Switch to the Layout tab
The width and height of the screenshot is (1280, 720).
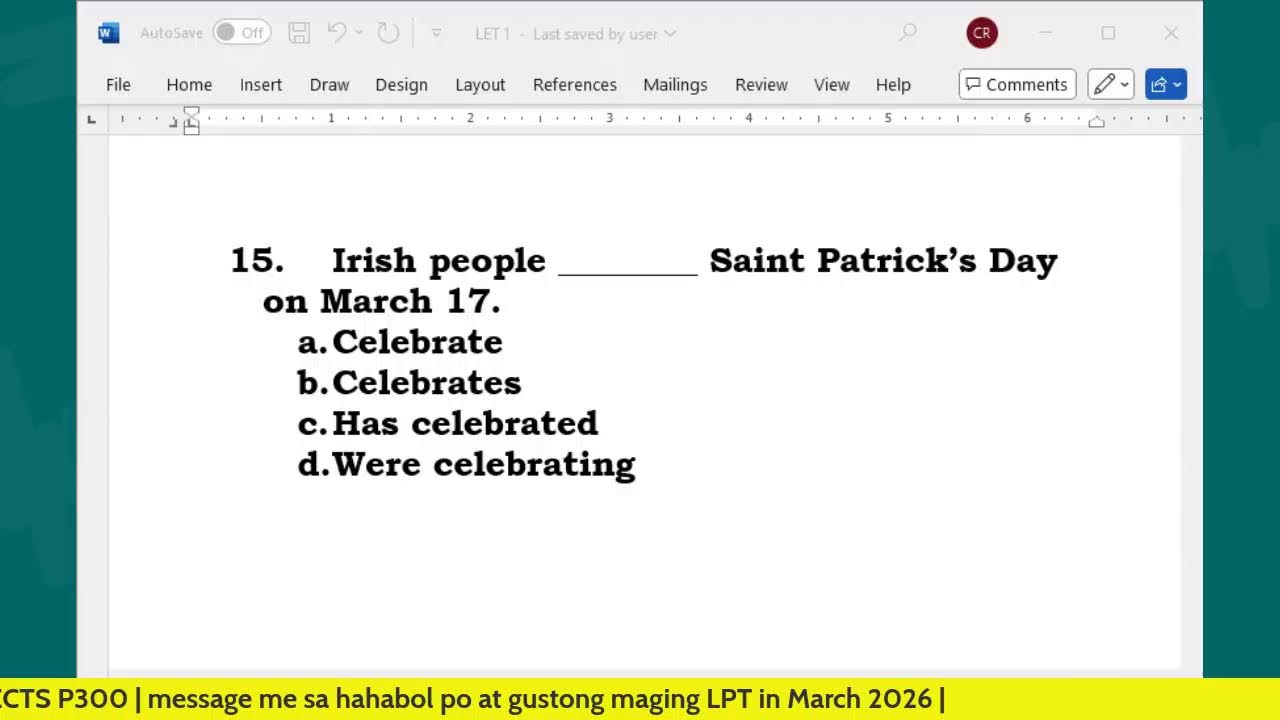tap(480, 85)
